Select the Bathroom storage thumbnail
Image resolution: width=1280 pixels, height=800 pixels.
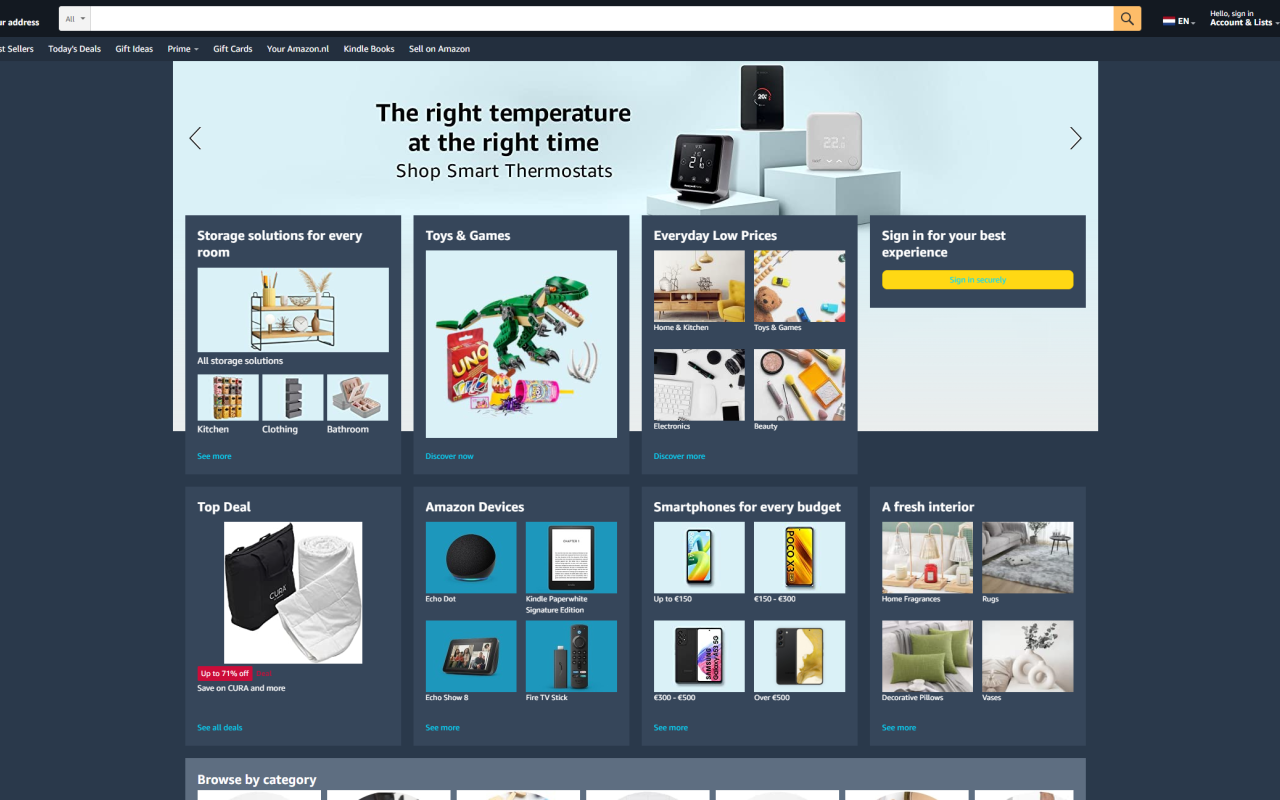358,397
